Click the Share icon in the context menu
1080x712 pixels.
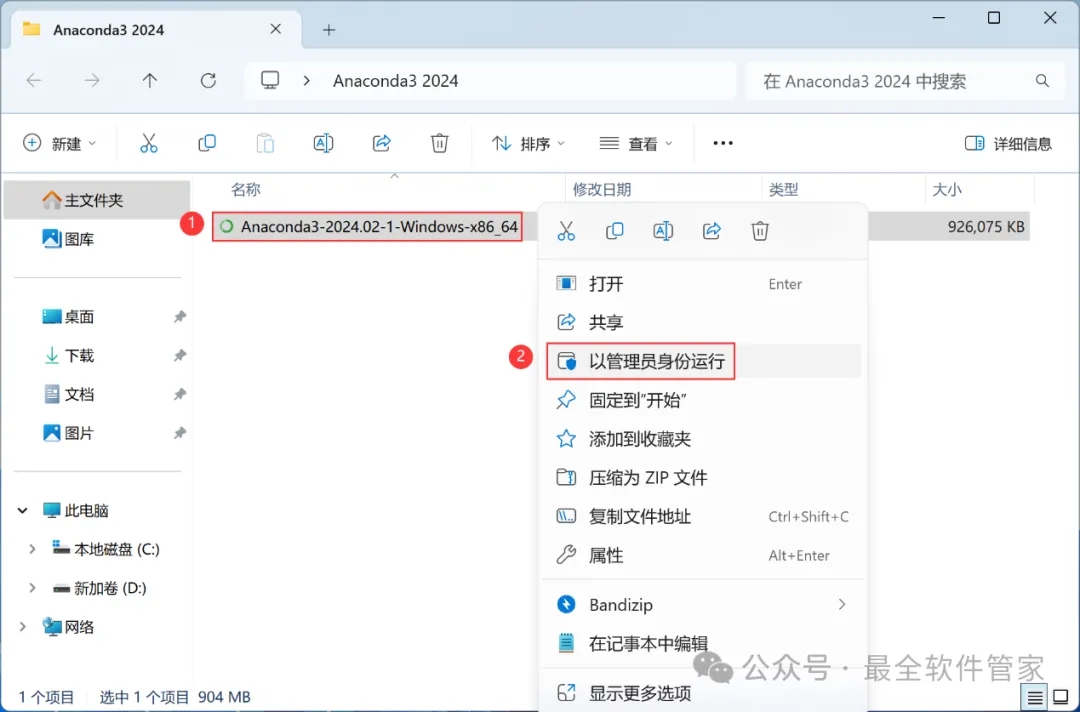click(x=712, y=231)
